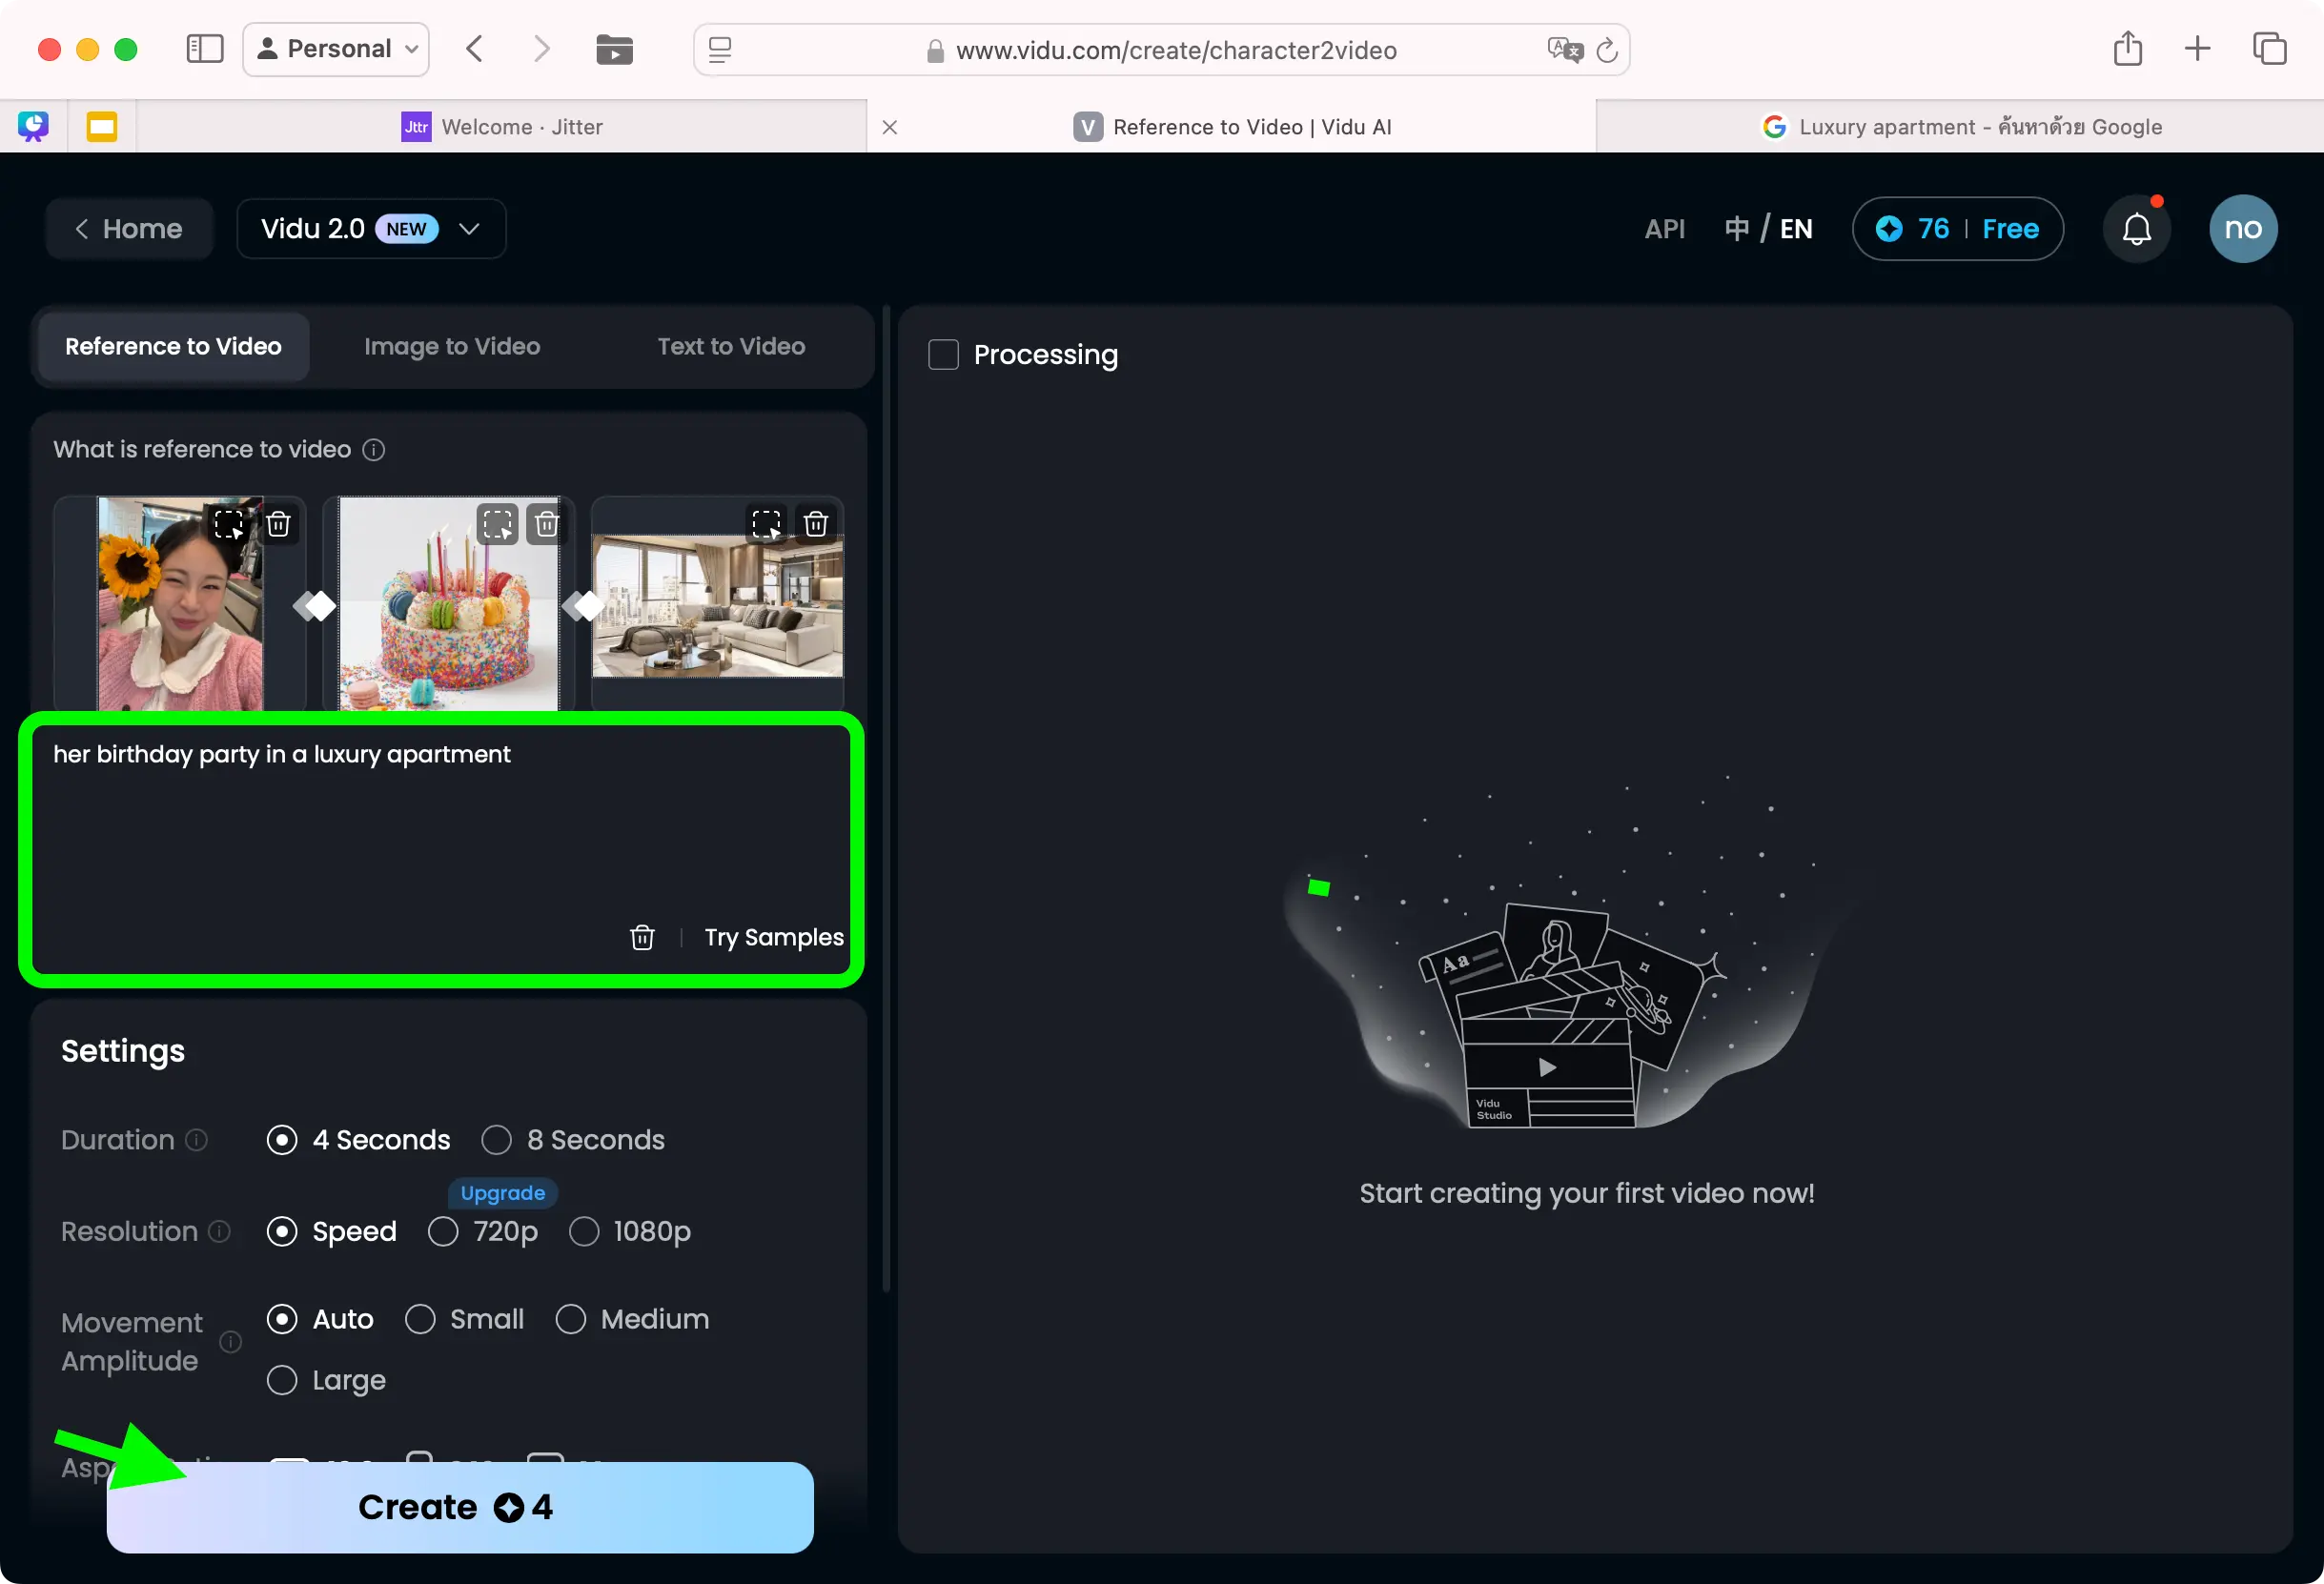
Task: Click Safari share icon
Action: [x=2127, y=49]
